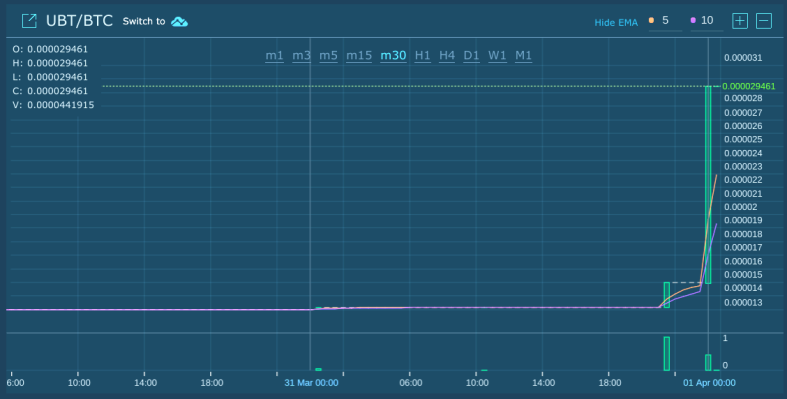Select the m3 timeframe
This screenshot has height=399, width=787.
click(x=302, y=56)
